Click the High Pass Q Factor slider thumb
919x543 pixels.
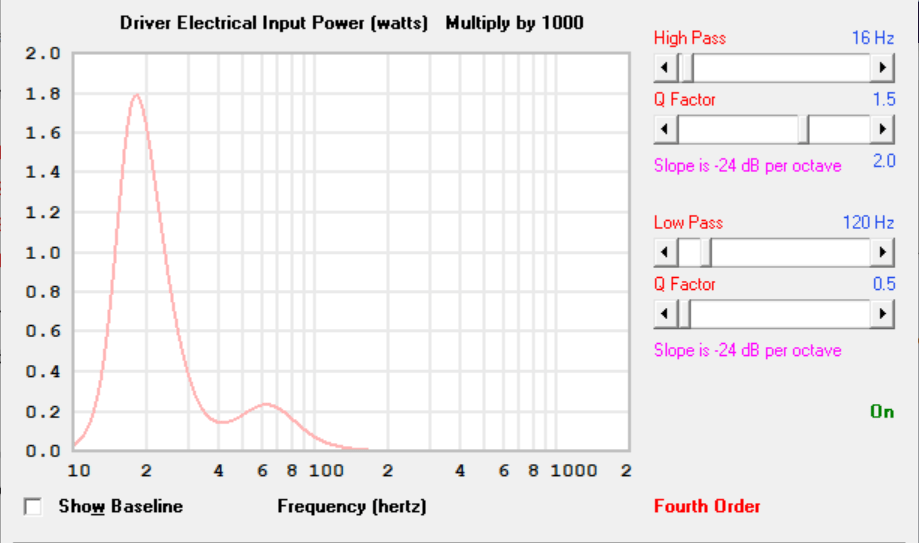[x=804, y=129]
